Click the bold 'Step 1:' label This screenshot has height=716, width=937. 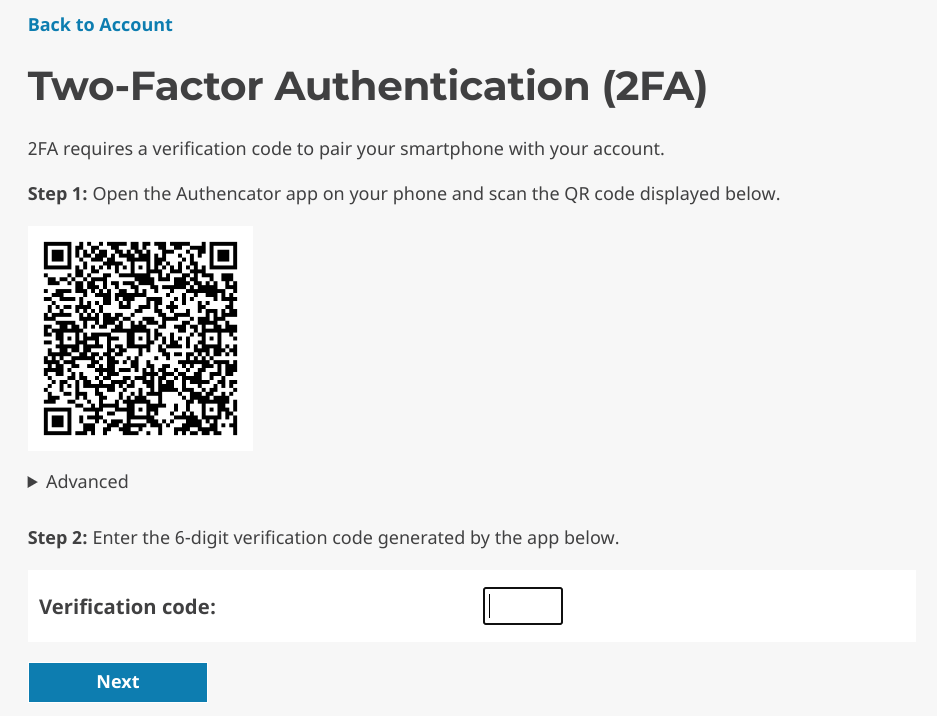pos(57,194)
